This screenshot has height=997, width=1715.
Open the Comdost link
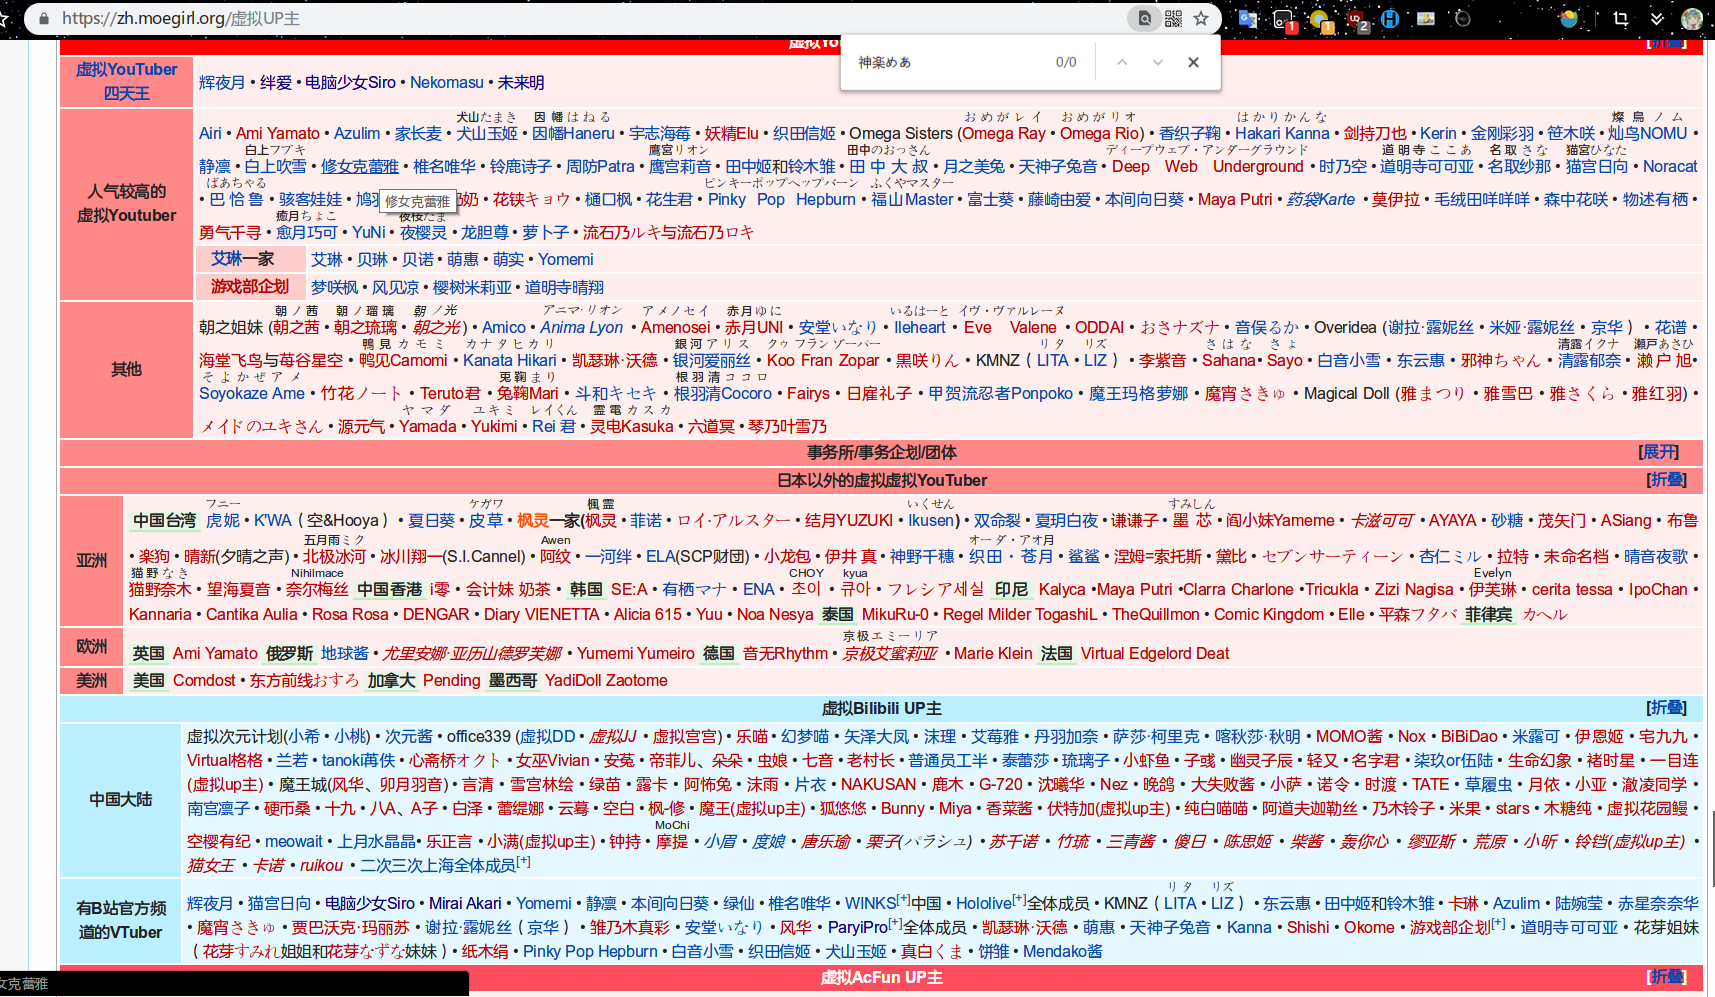(x=204, y=680)
